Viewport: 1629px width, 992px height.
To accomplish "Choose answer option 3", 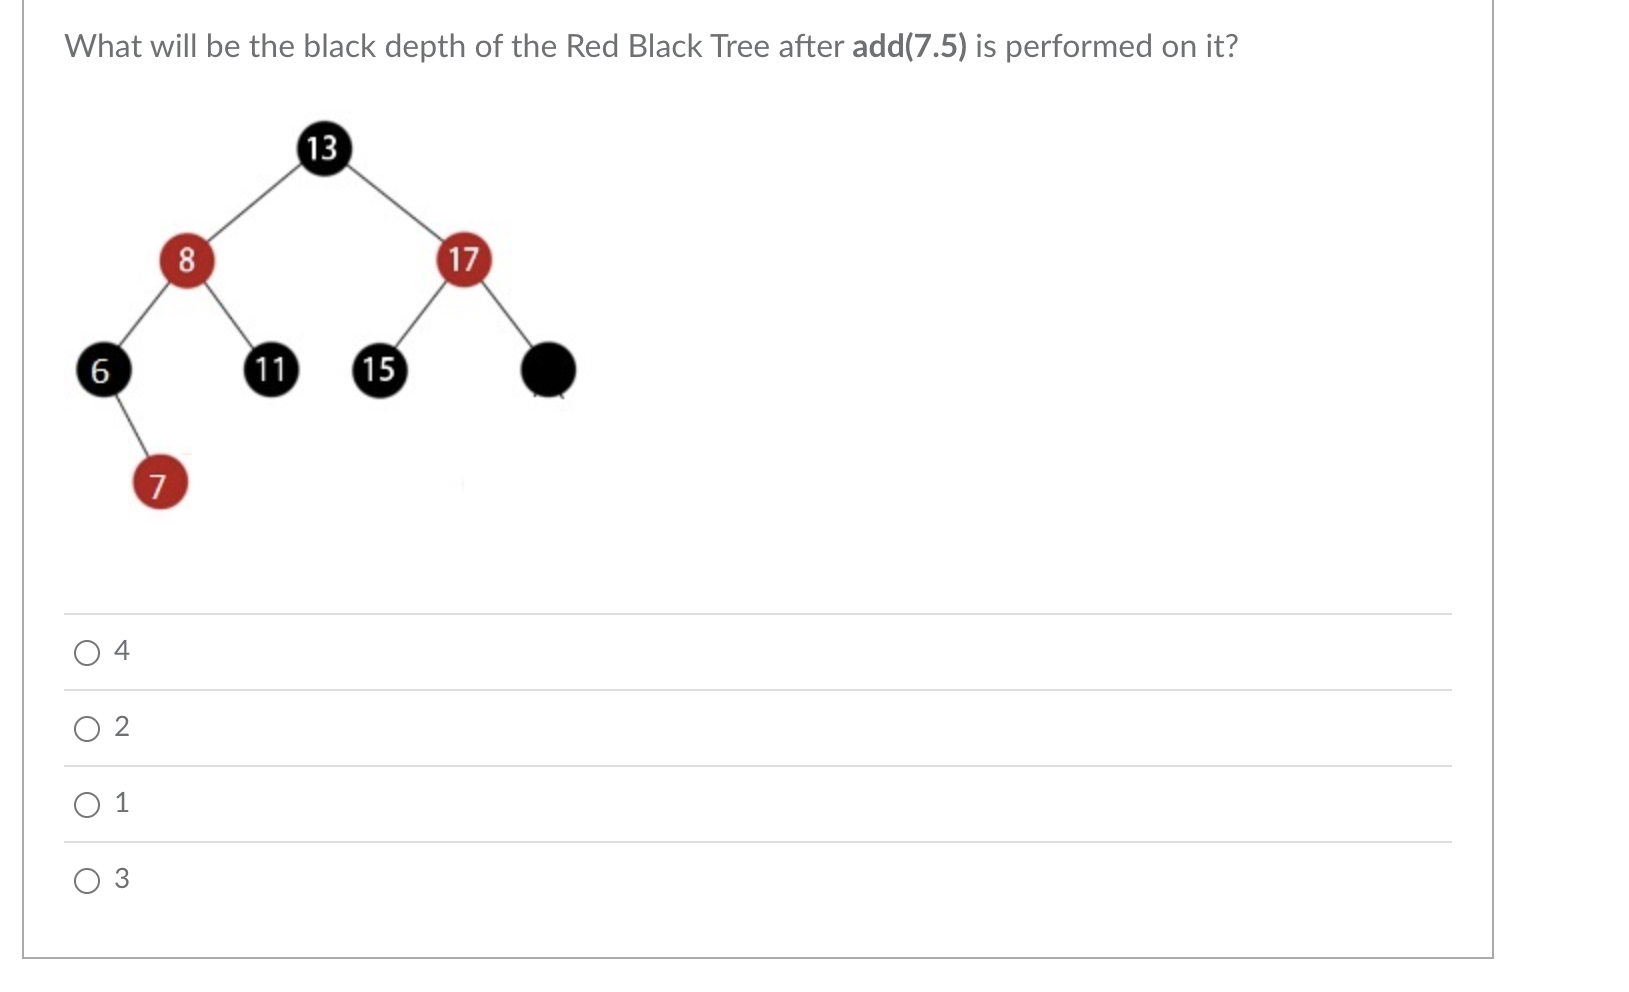I will pyautogui.click(x=87, y=880).
